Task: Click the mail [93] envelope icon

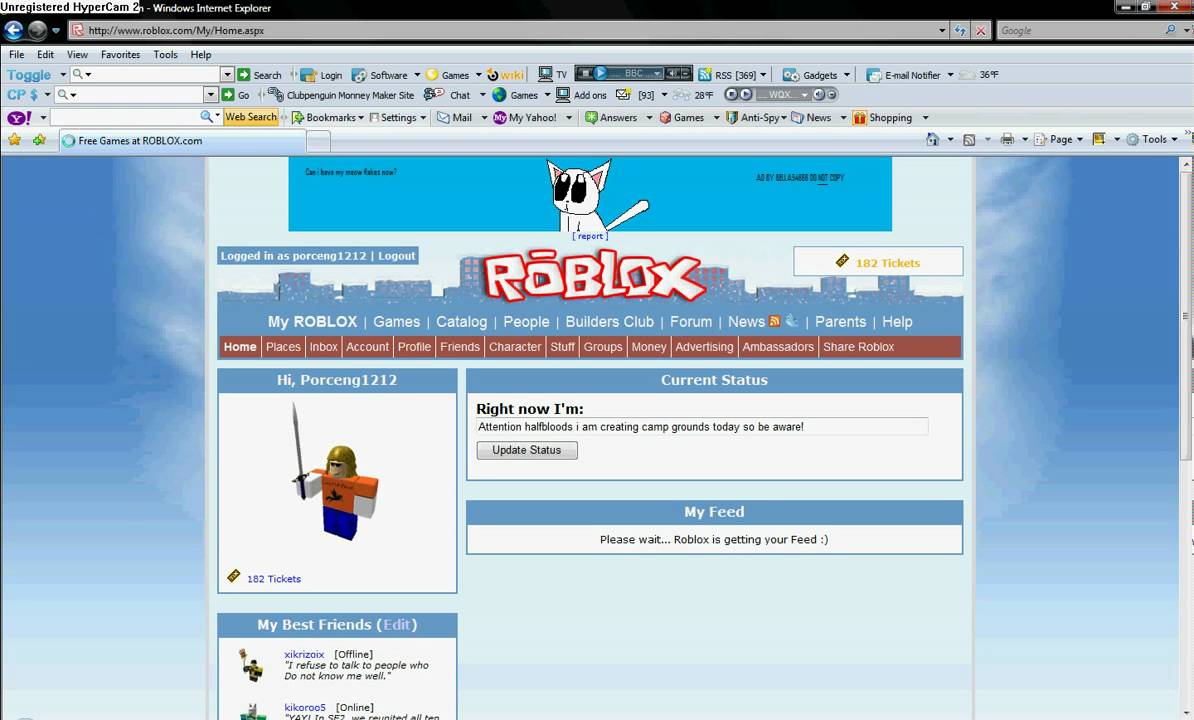Action: [623, 94]
